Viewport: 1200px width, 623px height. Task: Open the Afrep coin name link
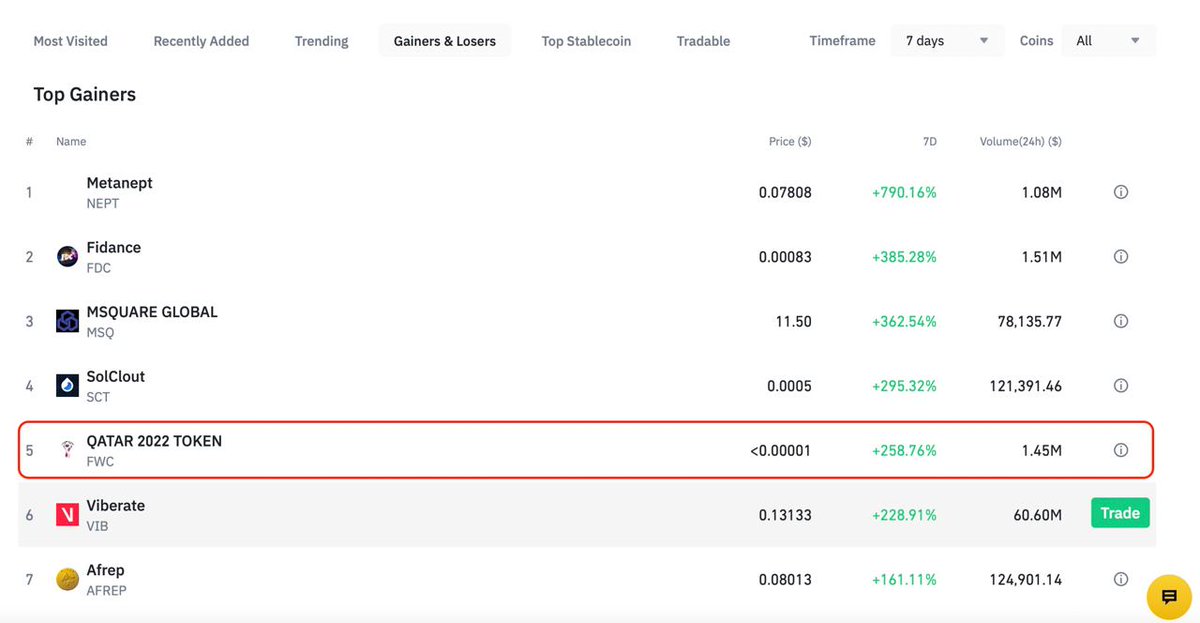point(105,570)
